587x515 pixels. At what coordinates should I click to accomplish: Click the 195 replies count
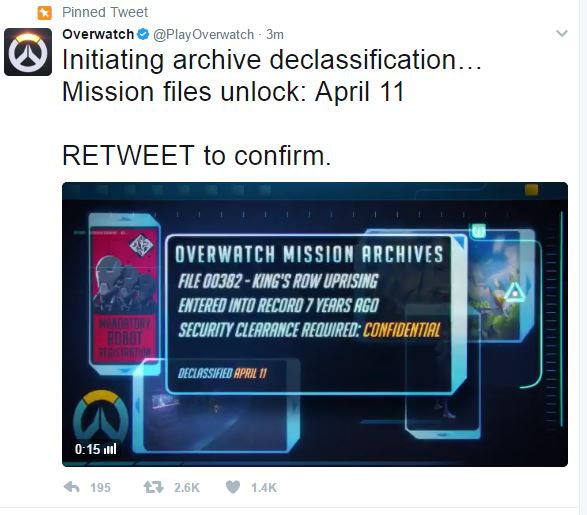point(100,488)
